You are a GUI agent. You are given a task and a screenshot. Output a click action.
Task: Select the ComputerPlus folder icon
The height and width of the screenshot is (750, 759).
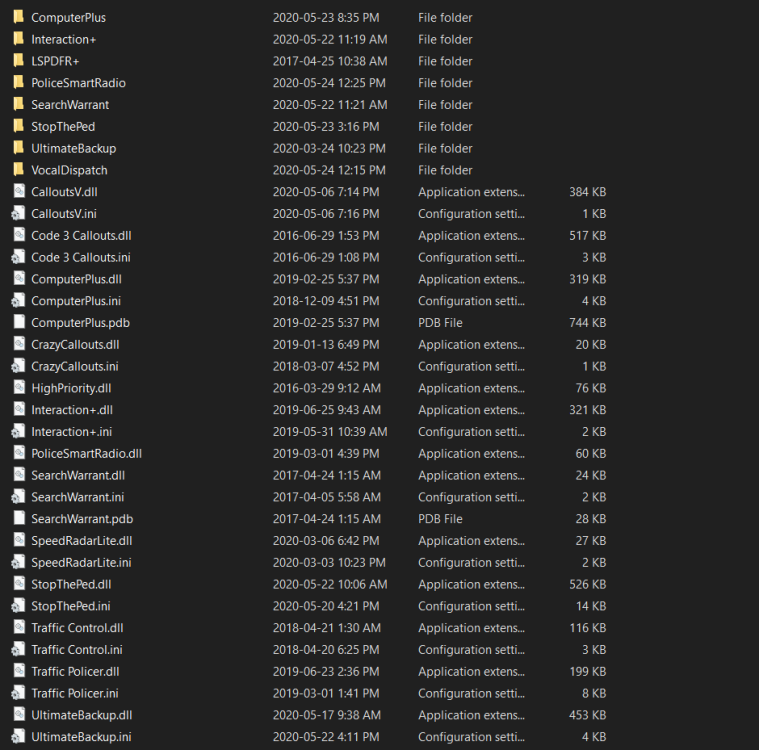point(18,17)
